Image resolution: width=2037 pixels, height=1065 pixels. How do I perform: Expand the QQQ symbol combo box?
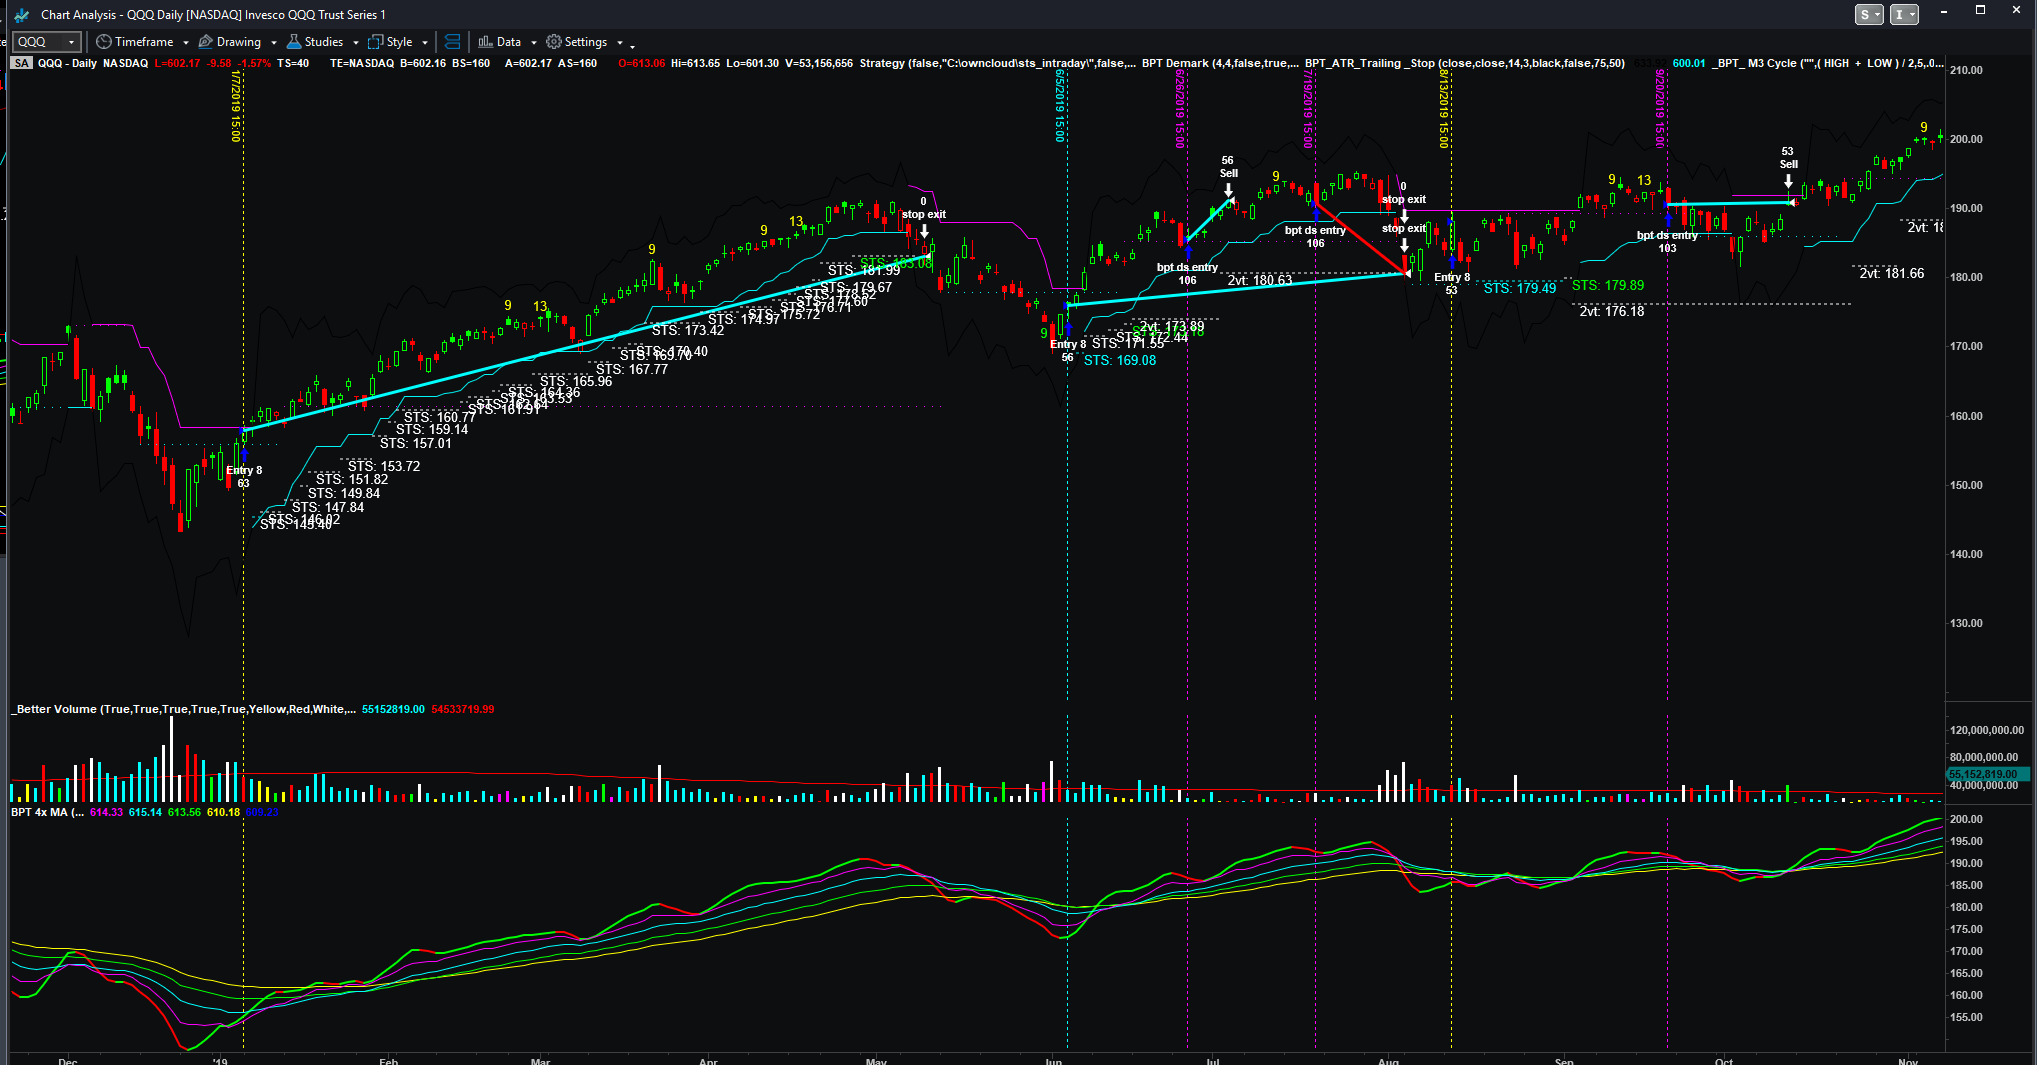point(71,42)
